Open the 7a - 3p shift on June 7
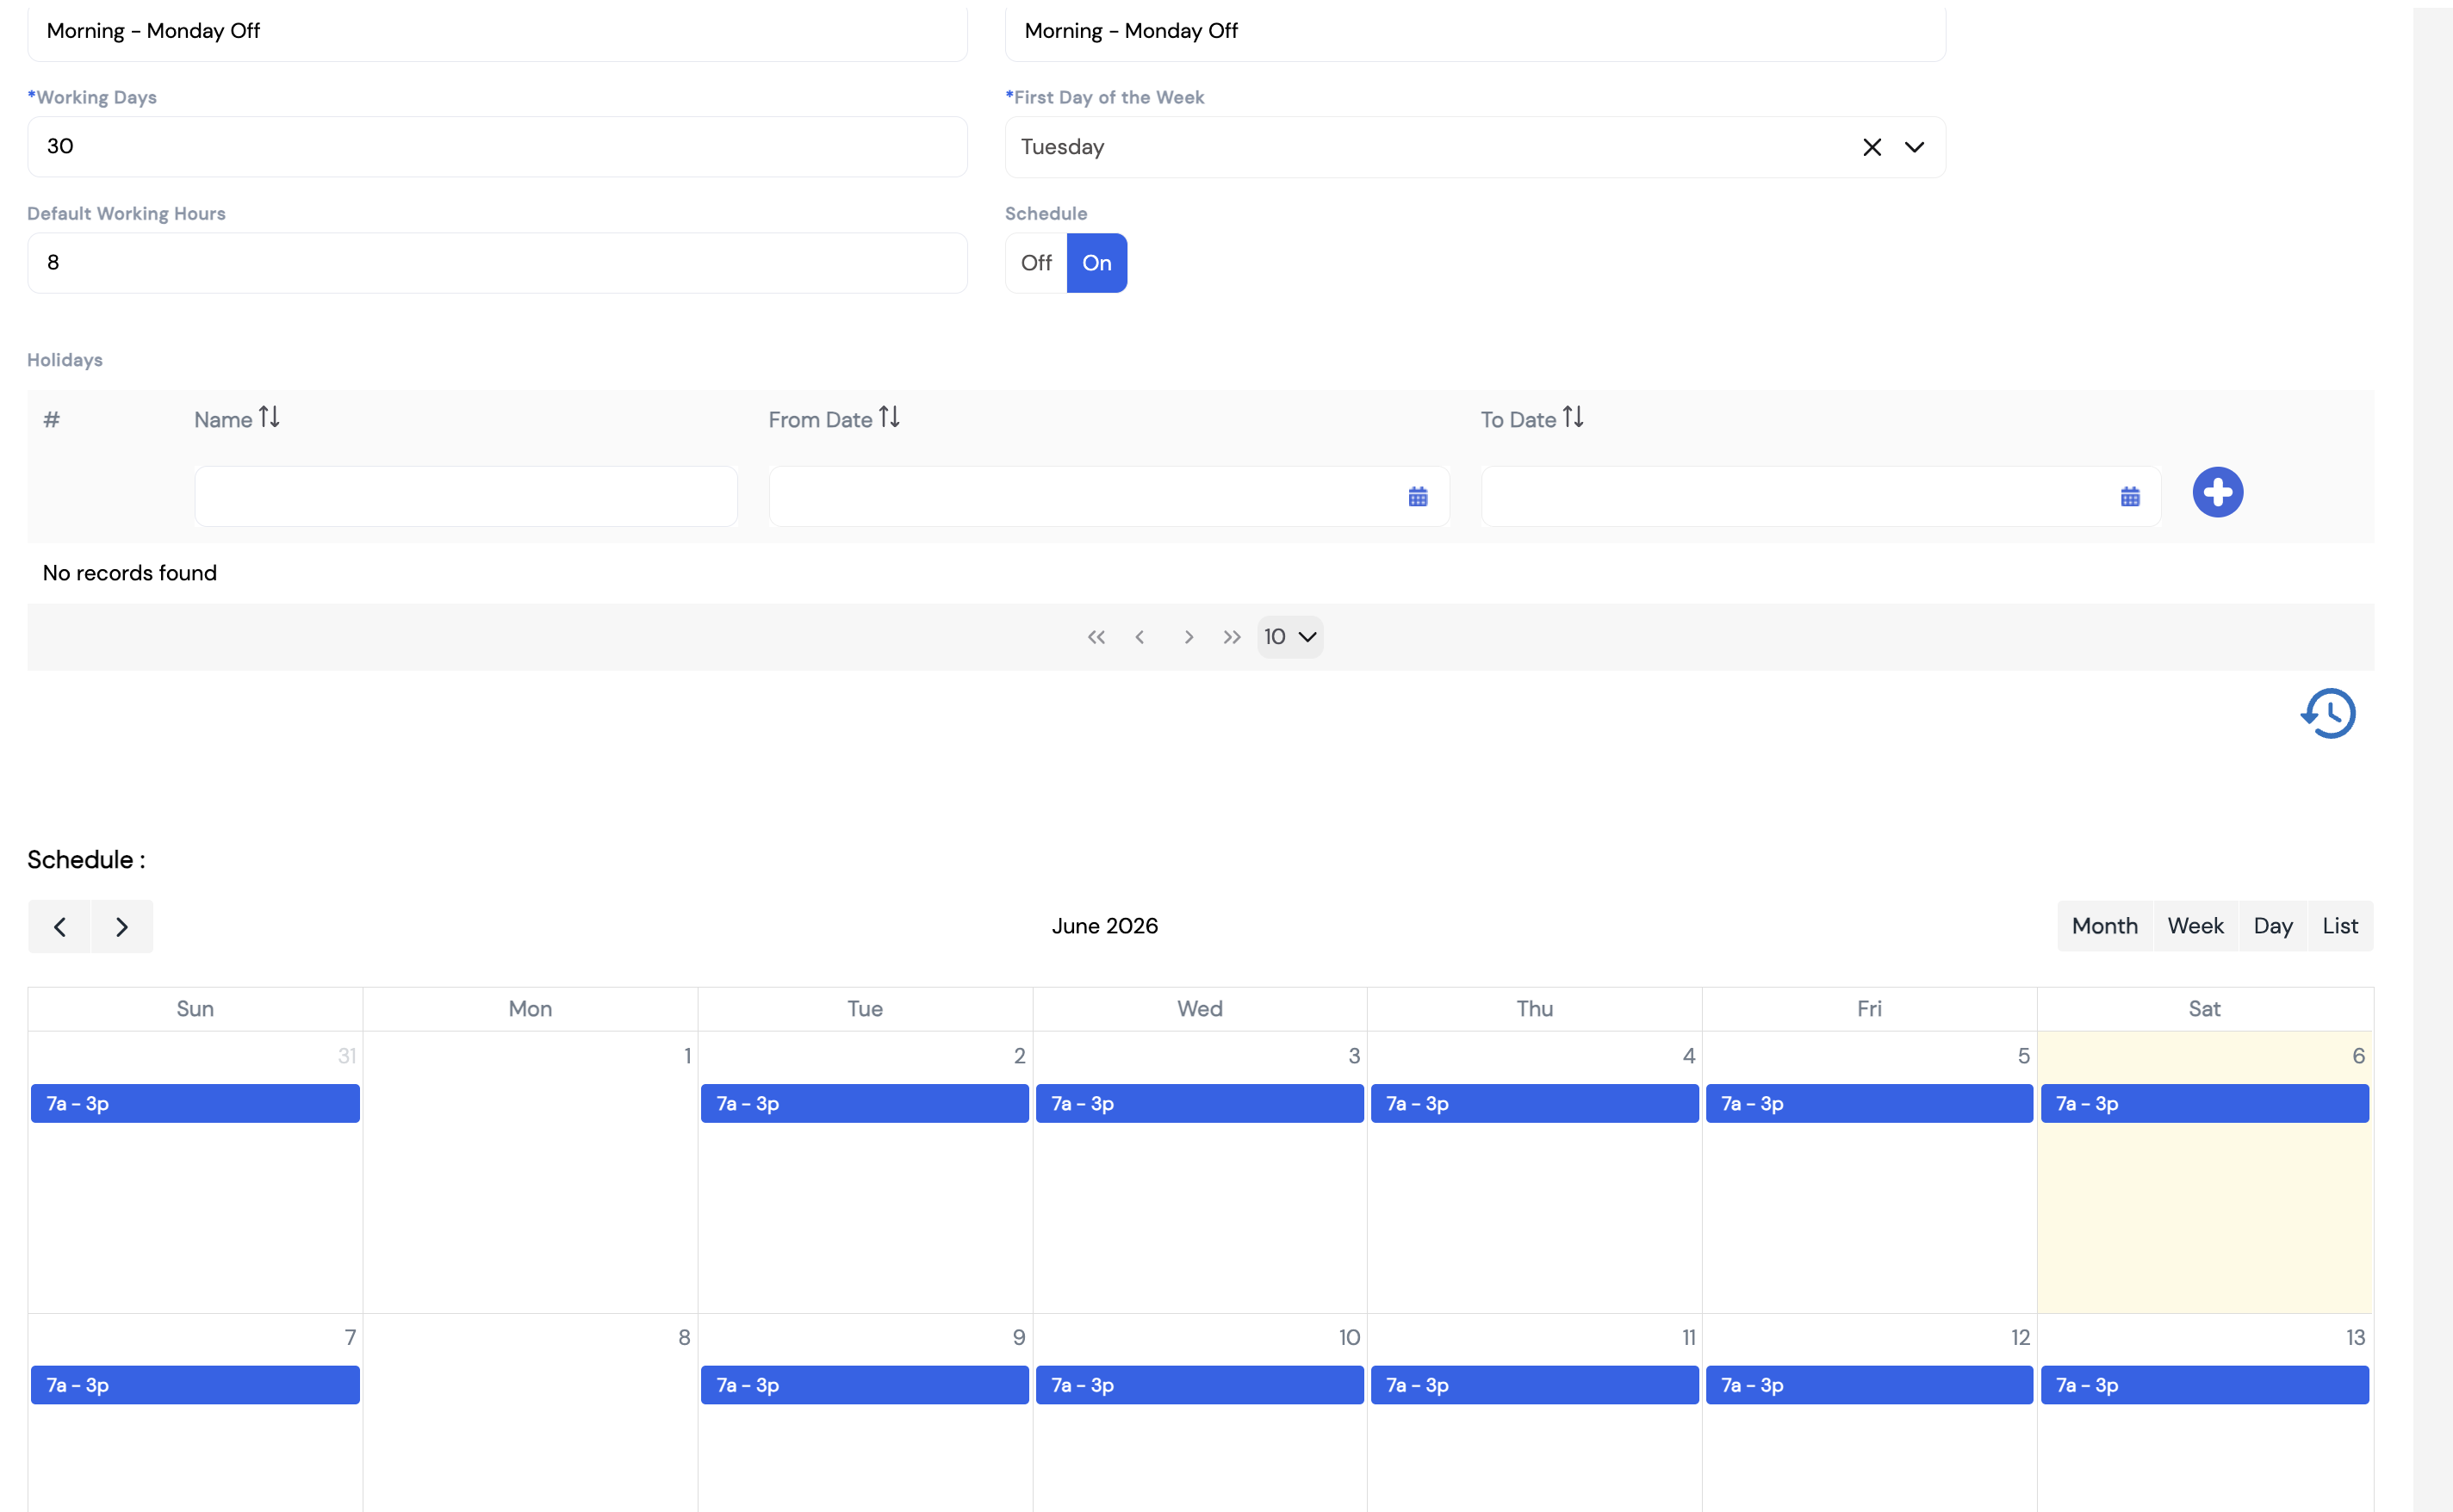The height and width of the screenshot is (1512, 2453). [195, 1385]
